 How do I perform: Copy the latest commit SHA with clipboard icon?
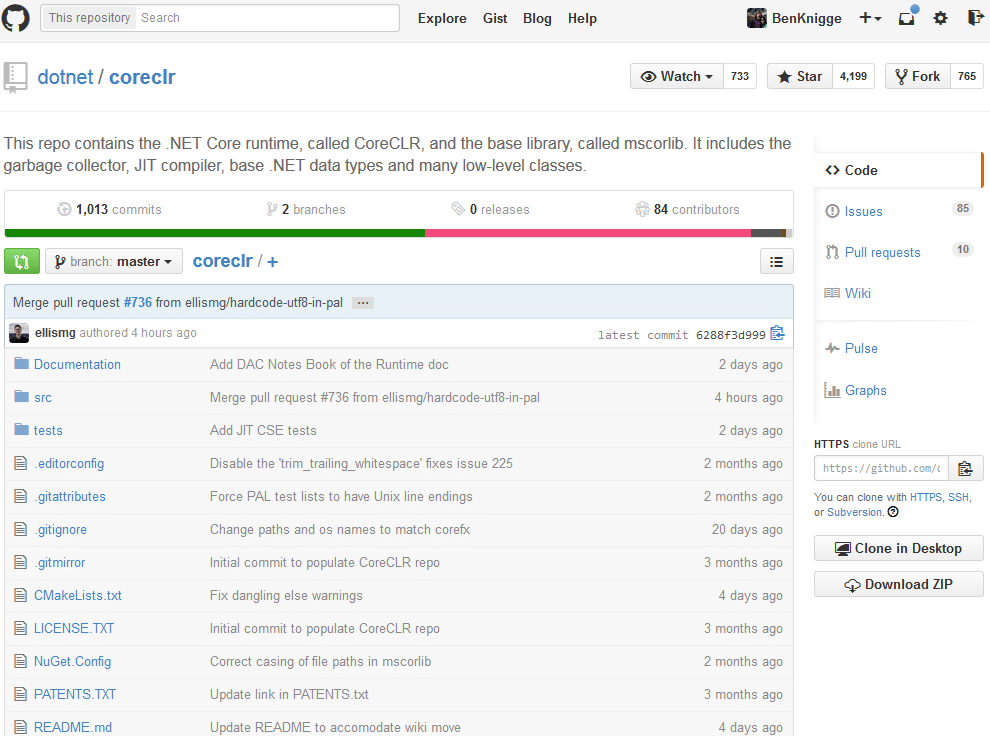point(777,332)
